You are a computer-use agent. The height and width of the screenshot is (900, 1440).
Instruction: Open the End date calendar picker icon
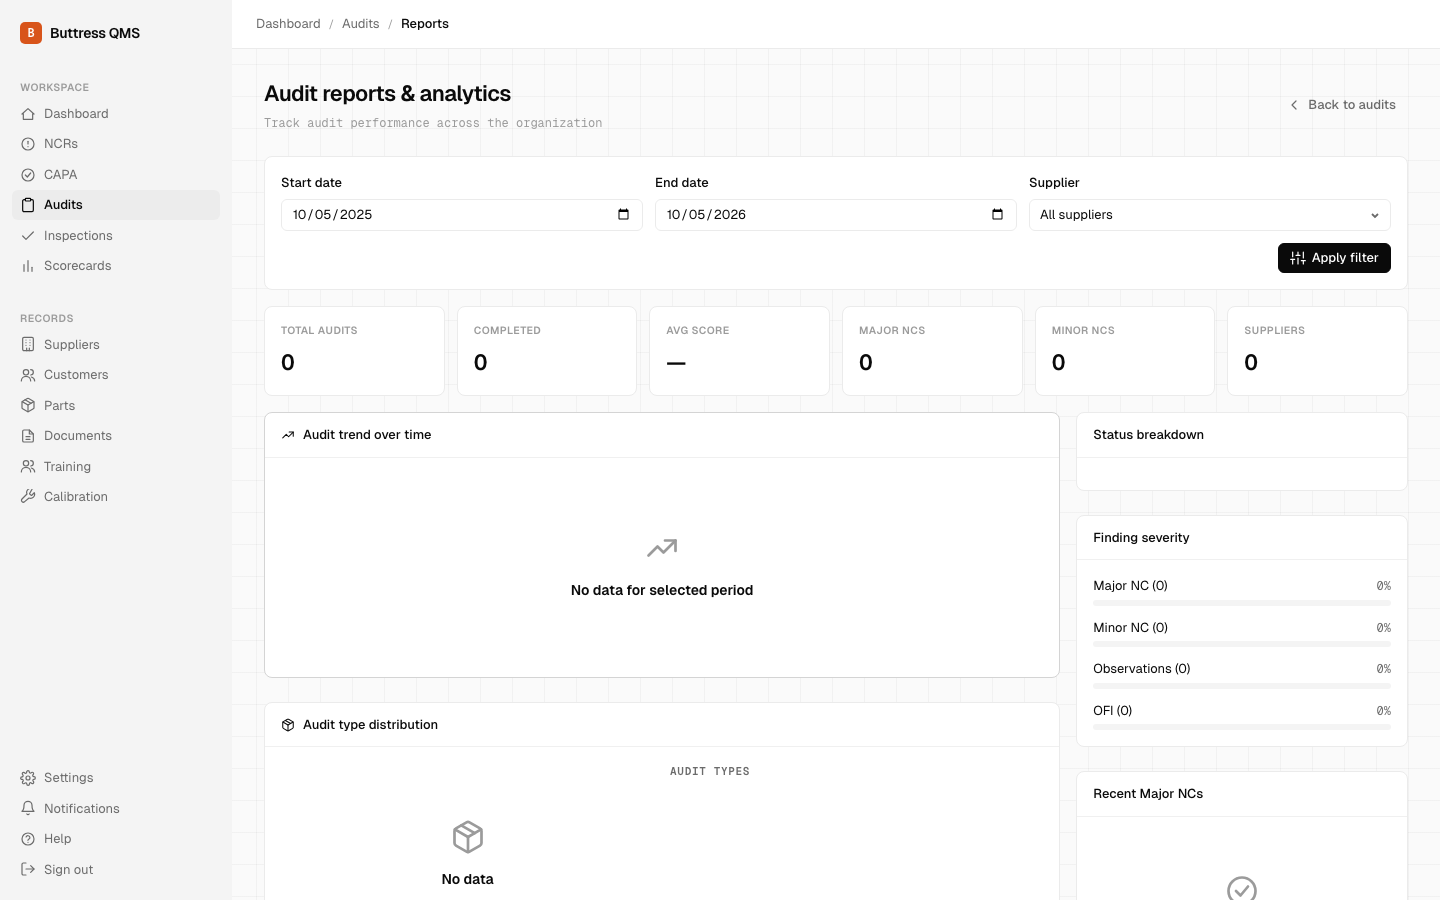tap(997, 215)
